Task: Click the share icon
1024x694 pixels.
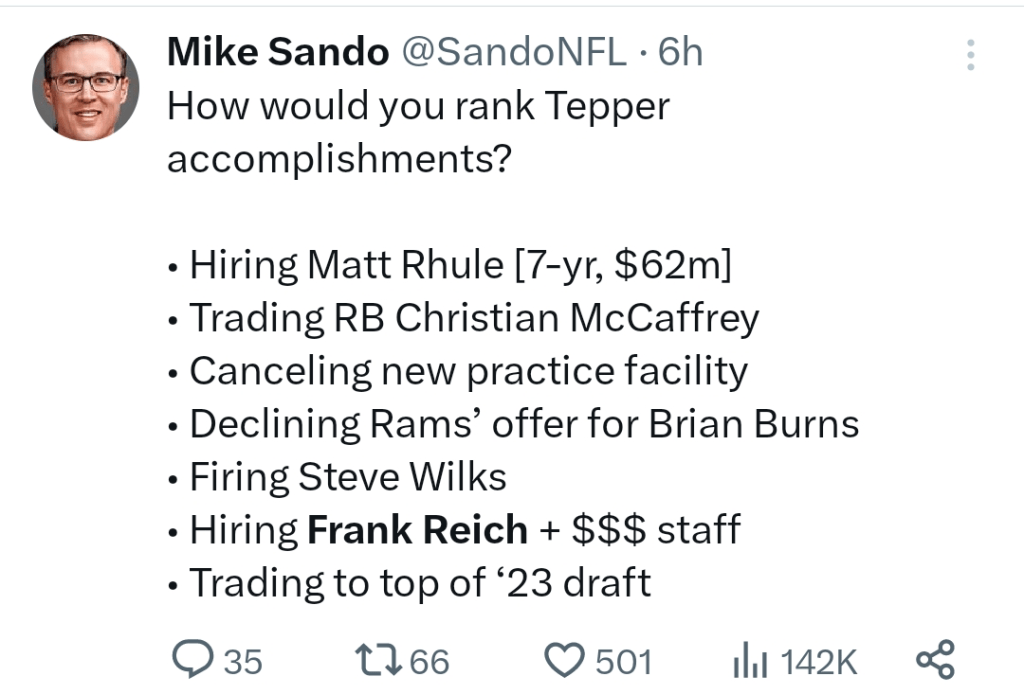Action: point(936,660)
